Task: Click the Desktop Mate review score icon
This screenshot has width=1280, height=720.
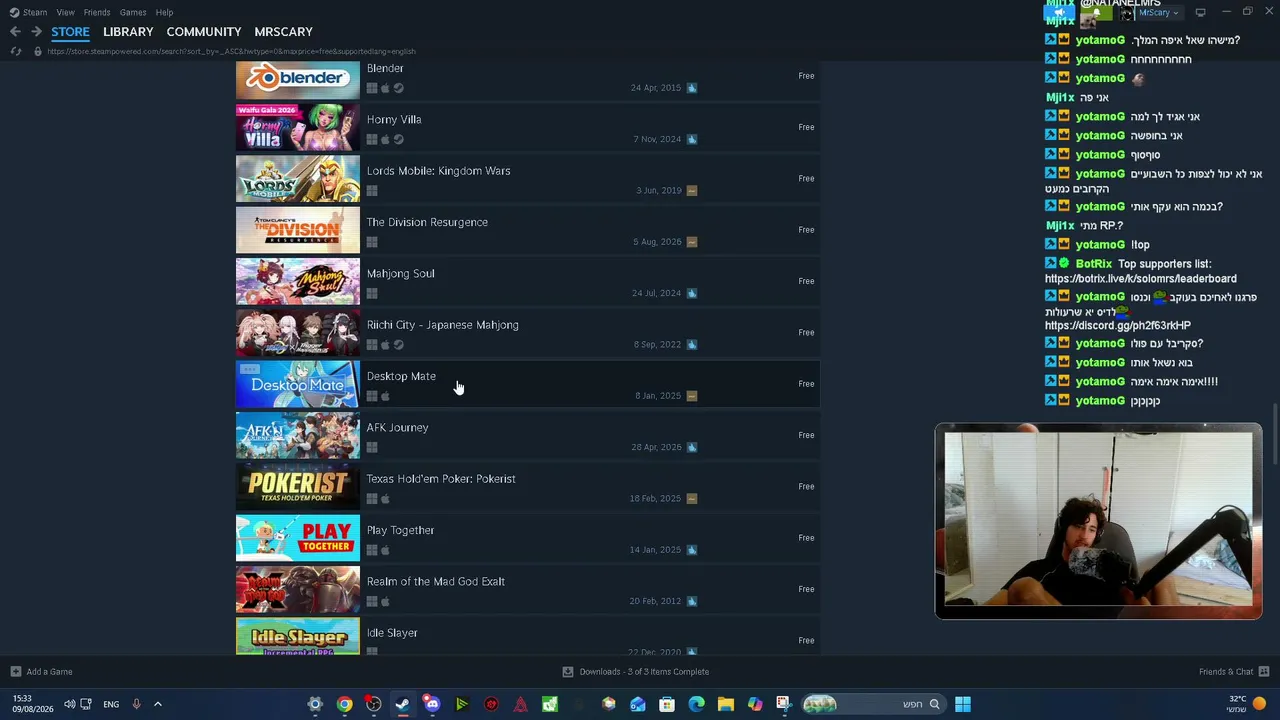Action: pyautogui.click(x=692, y=396)
